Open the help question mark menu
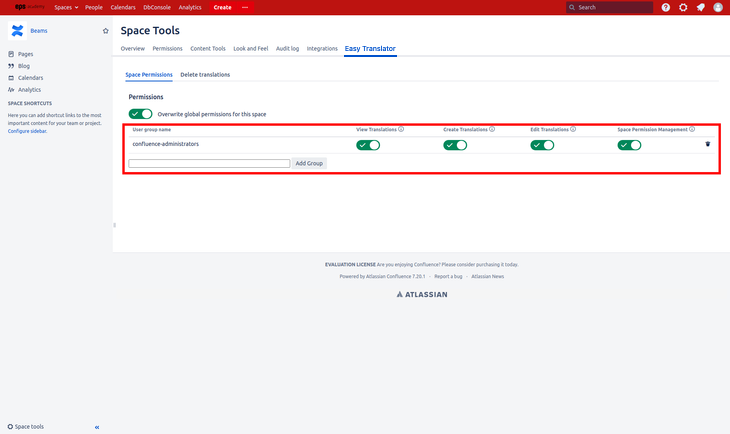The image size is (730, 434). click(666, 7)
